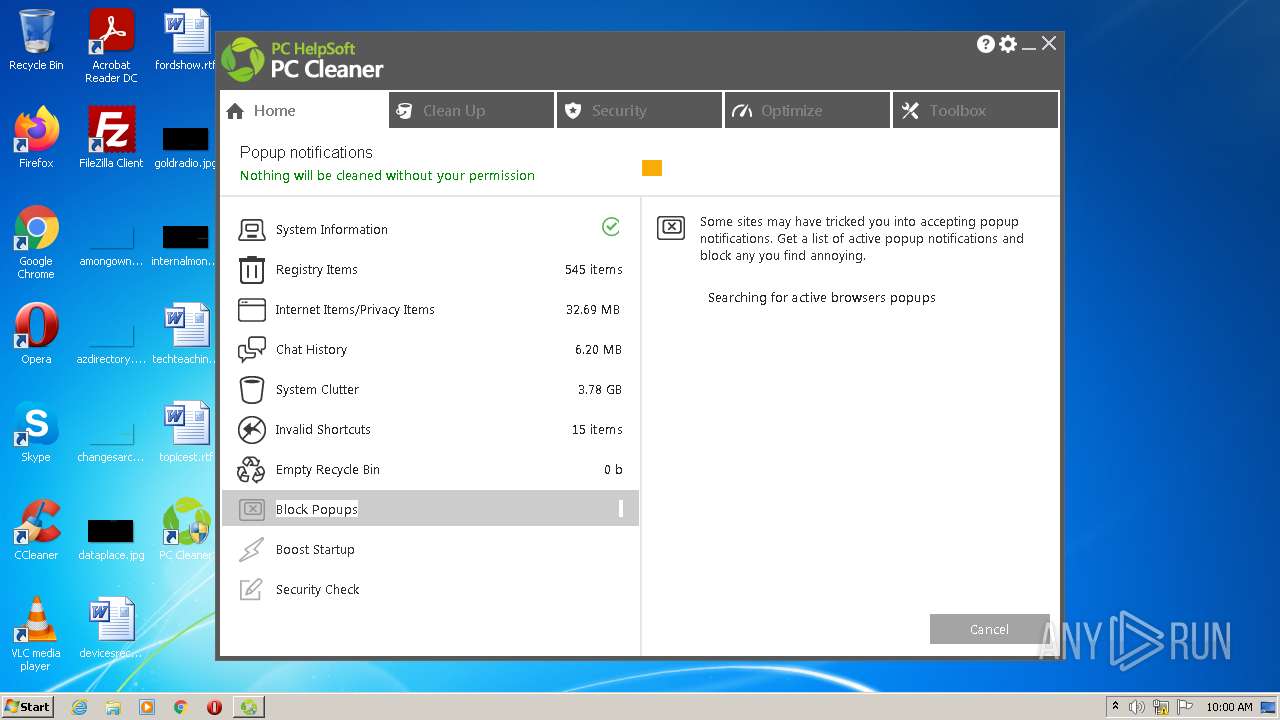Cancel the popup search
The width and height of the screenshot is (1280, 720).
(989, 629)
